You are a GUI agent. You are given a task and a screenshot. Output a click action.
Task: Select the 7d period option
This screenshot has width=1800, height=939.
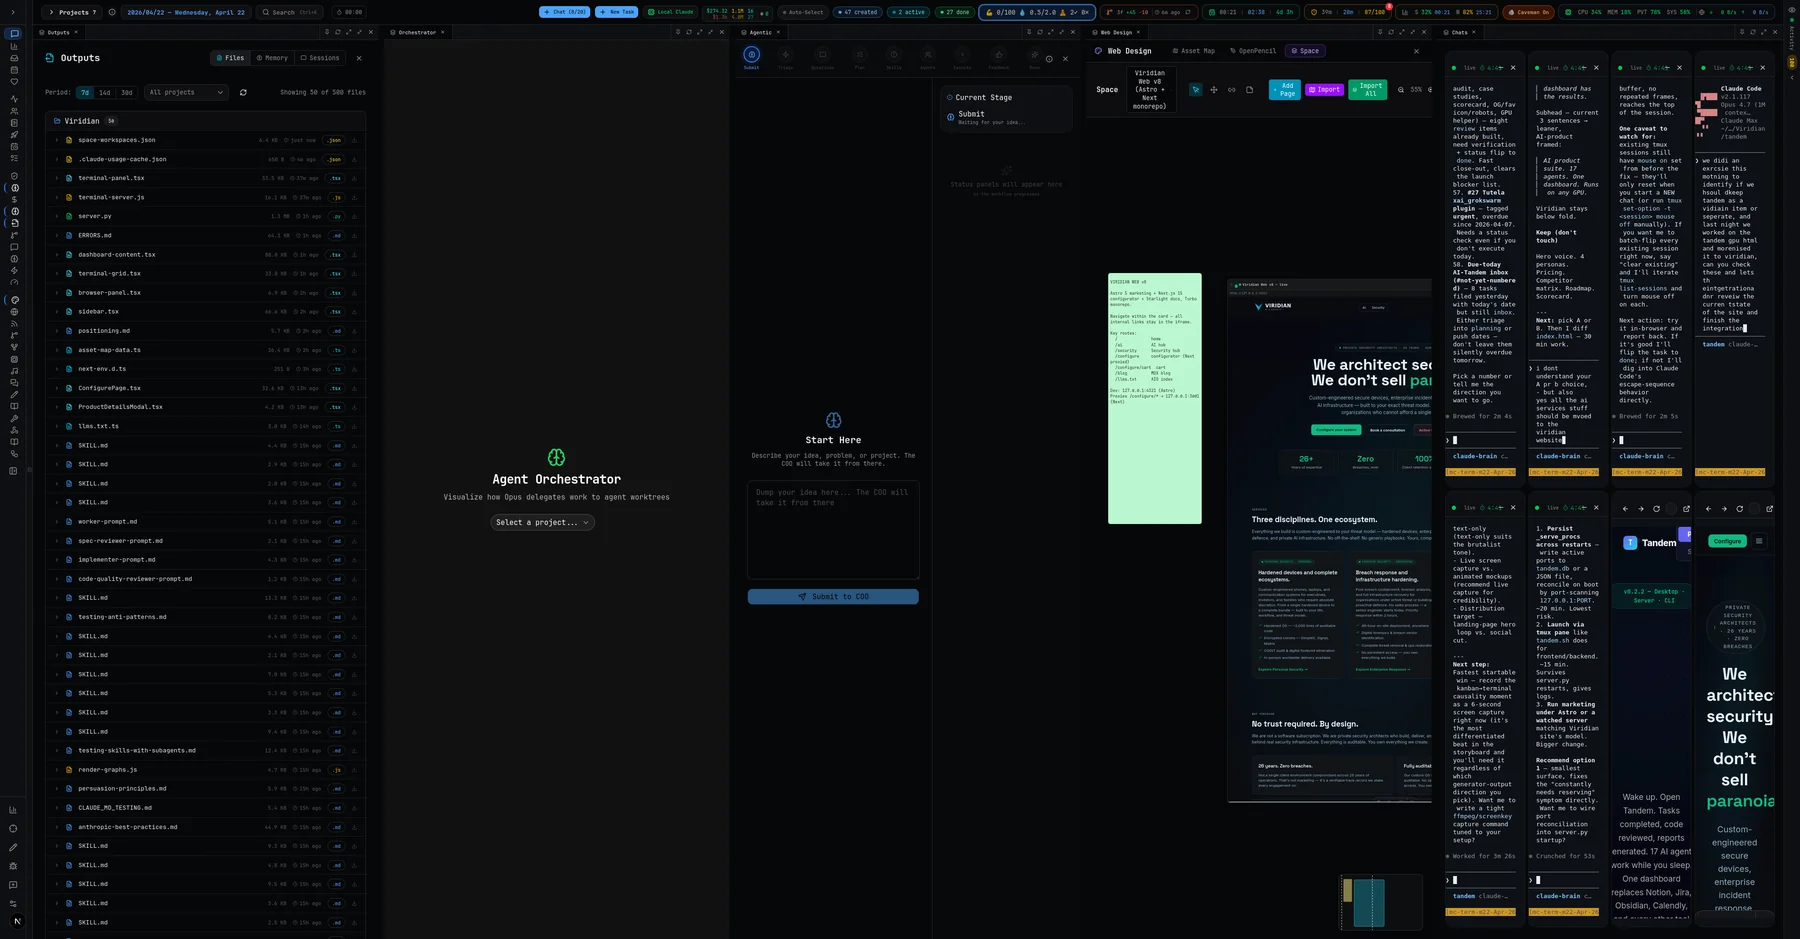click(85, 92)
